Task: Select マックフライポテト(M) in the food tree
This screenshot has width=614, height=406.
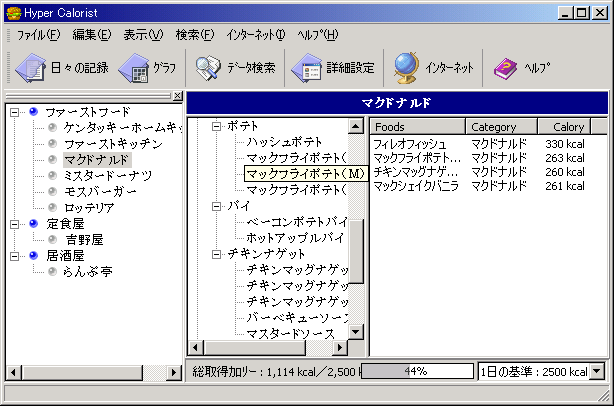Action: (x=306, y=173)
